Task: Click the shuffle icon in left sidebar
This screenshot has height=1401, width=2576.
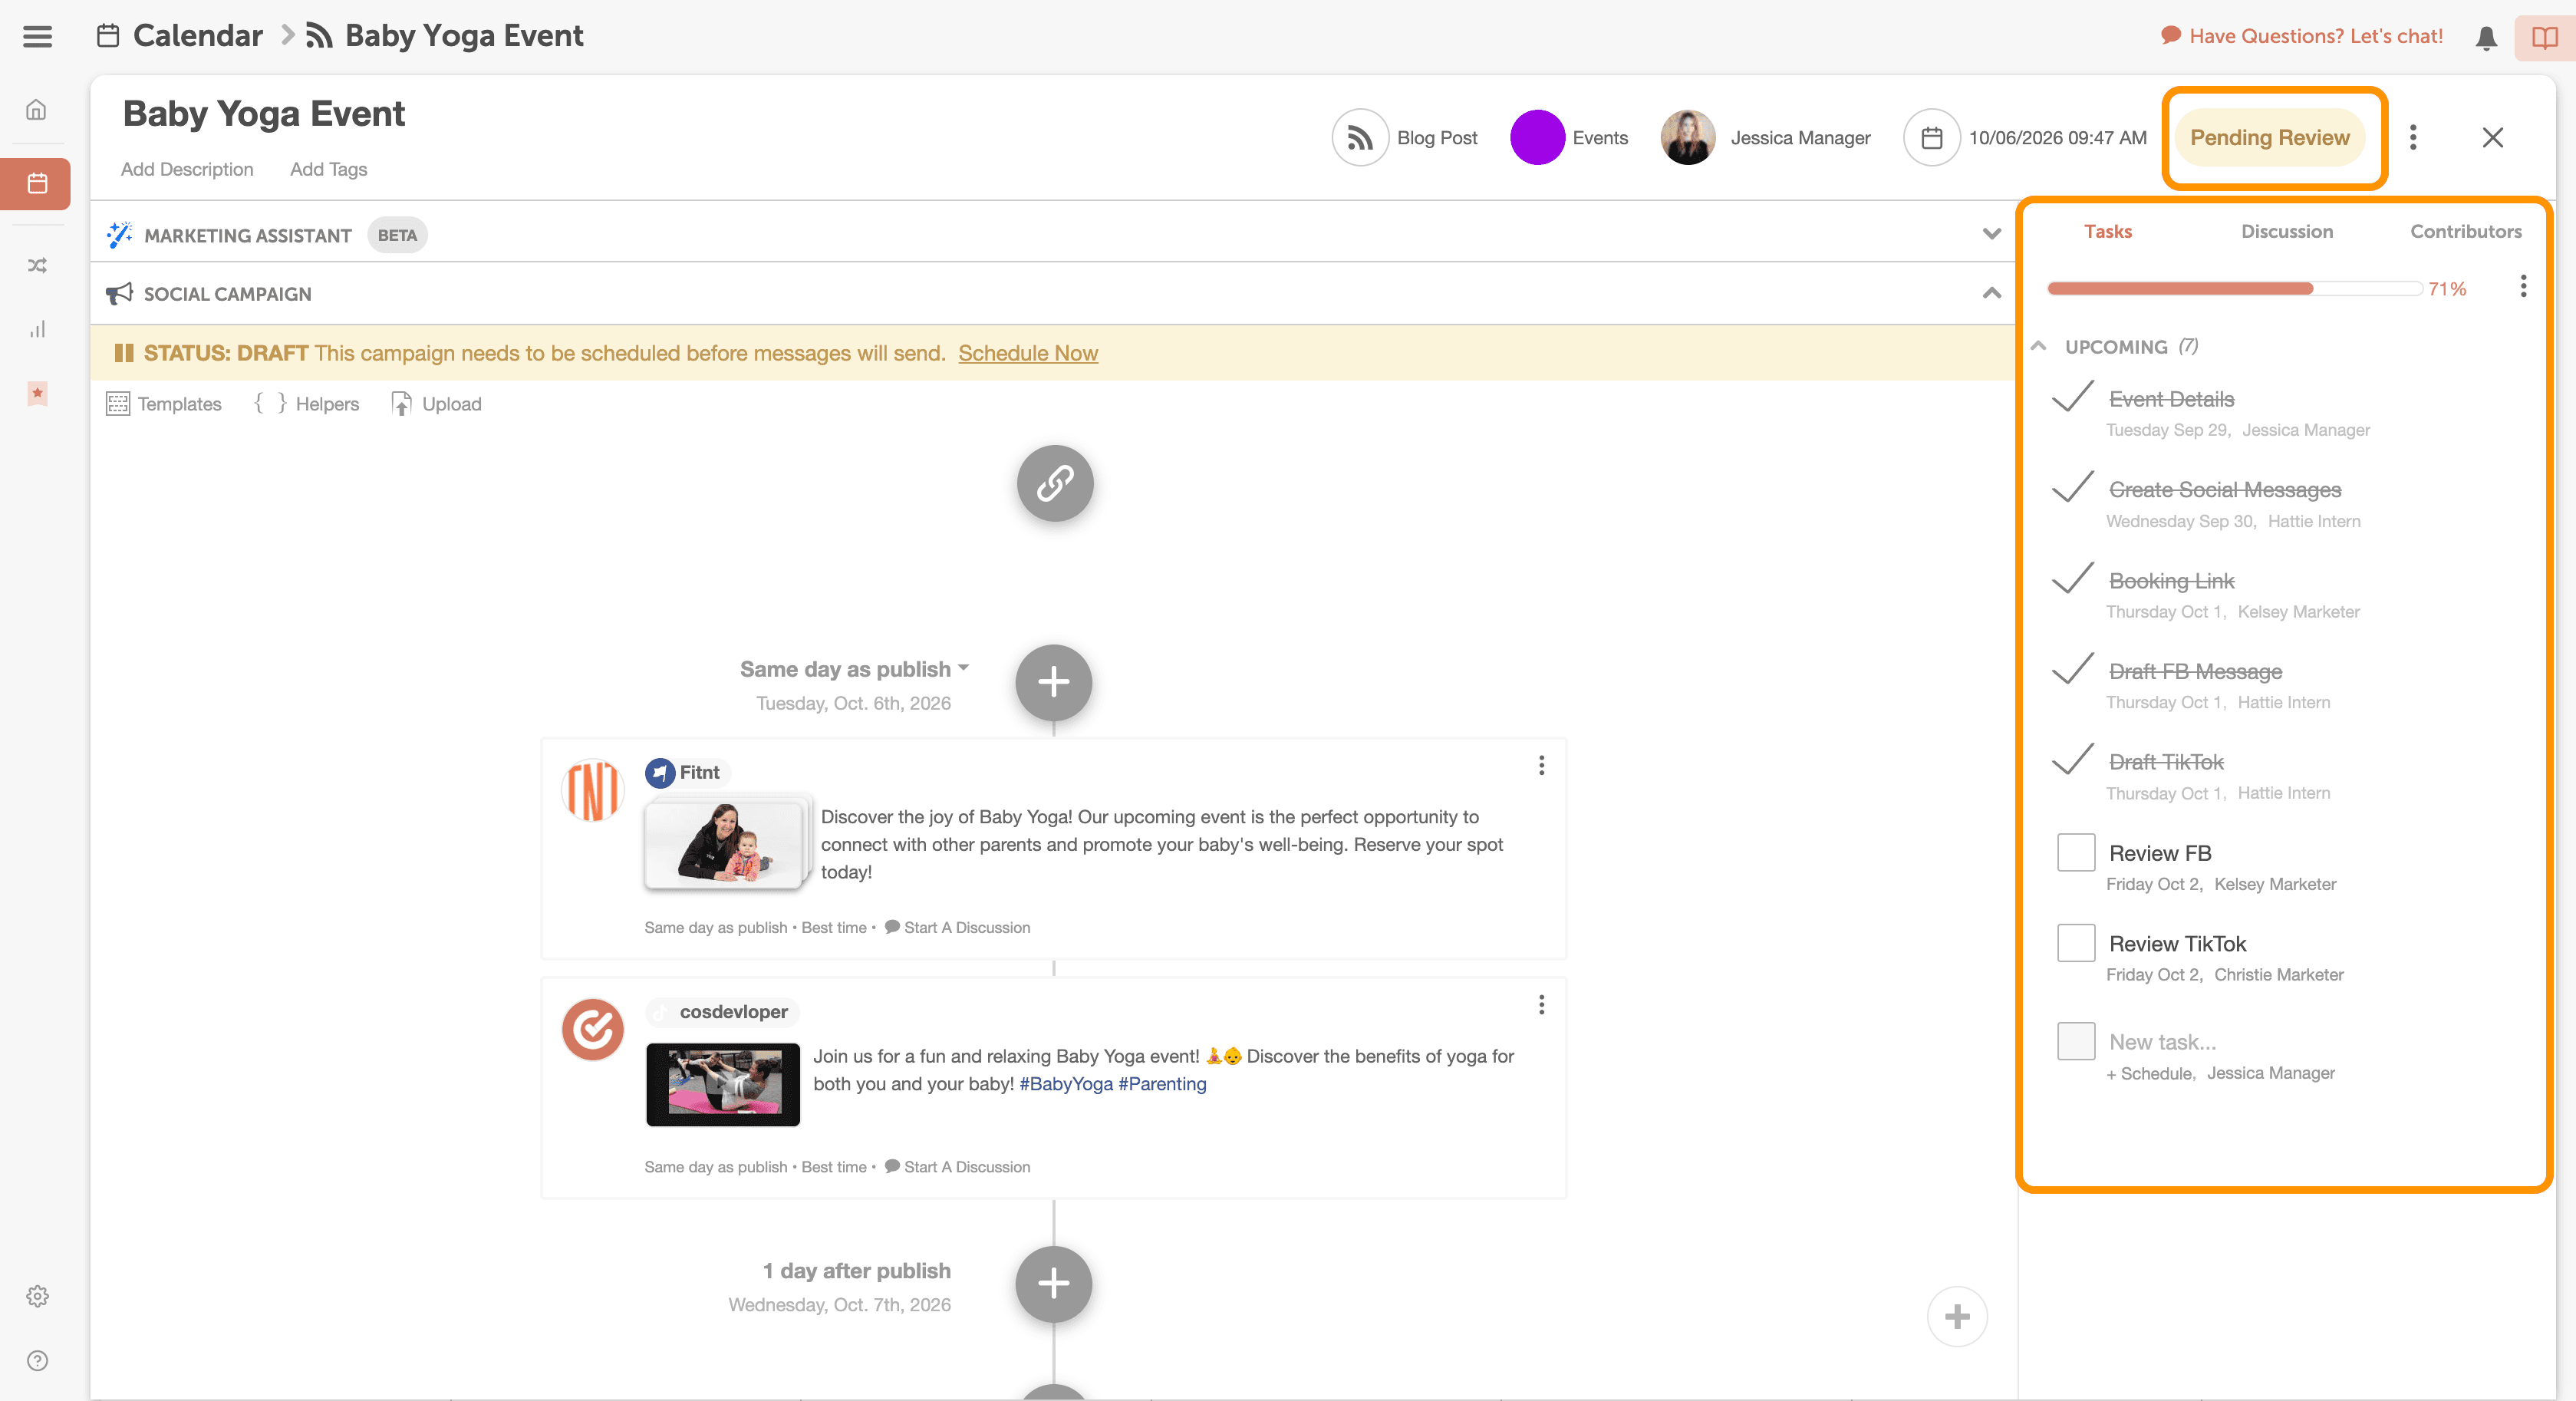Action: [x=37, y=265]
